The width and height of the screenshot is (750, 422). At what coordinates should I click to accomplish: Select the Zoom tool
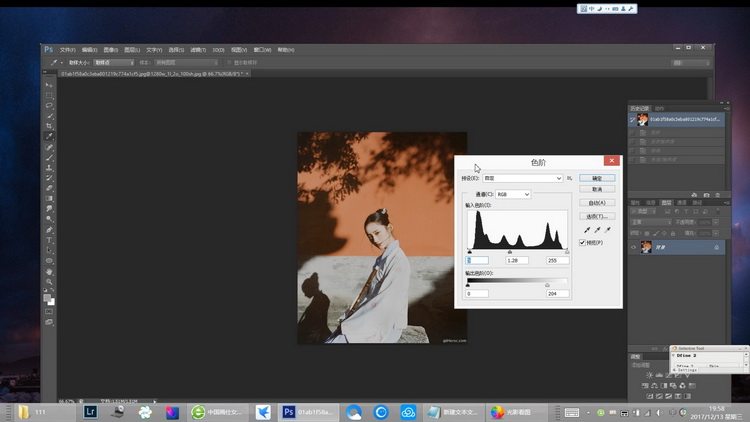(49, 282)
